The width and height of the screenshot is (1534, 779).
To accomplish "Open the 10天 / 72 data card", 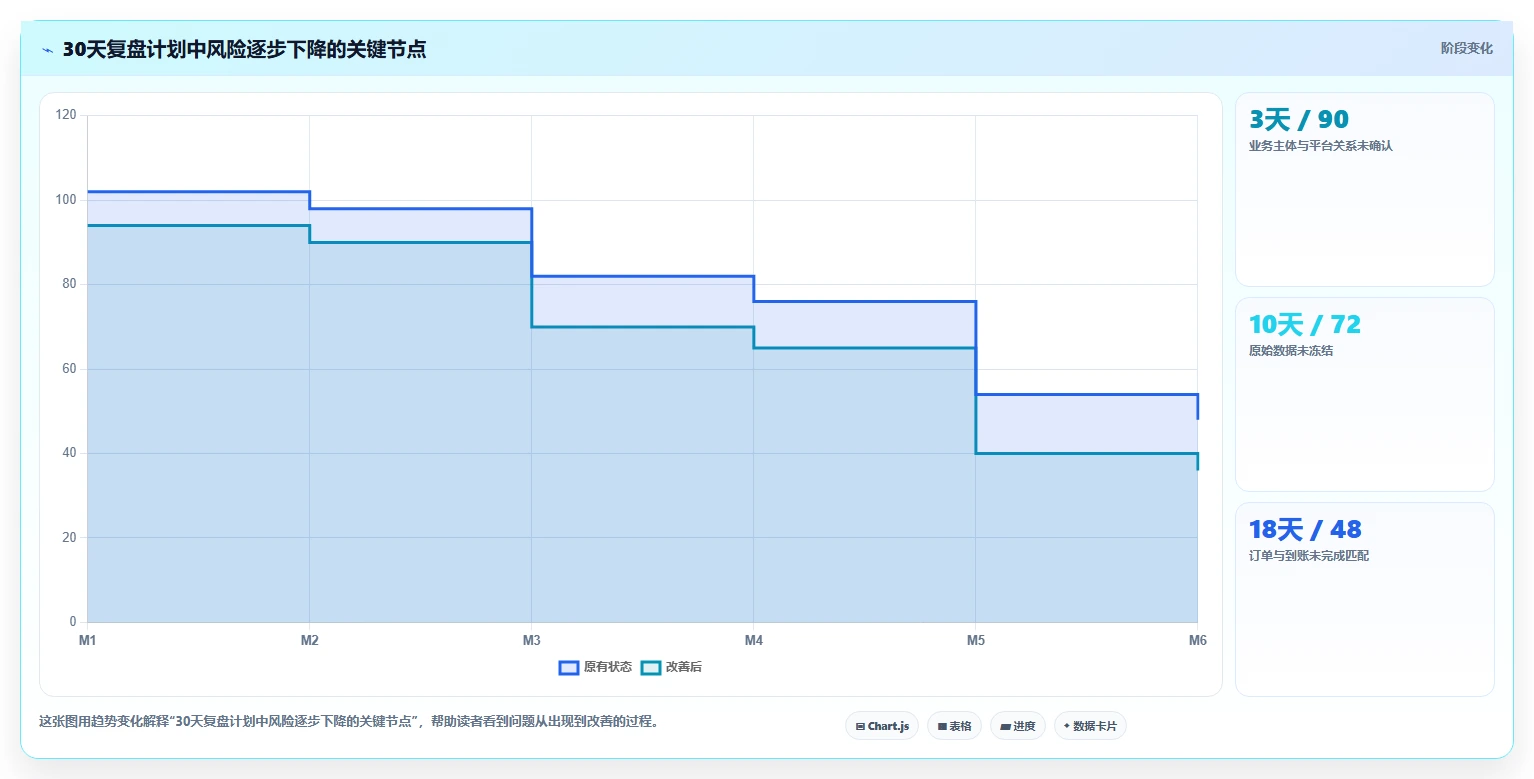I will click(1365, 394).
